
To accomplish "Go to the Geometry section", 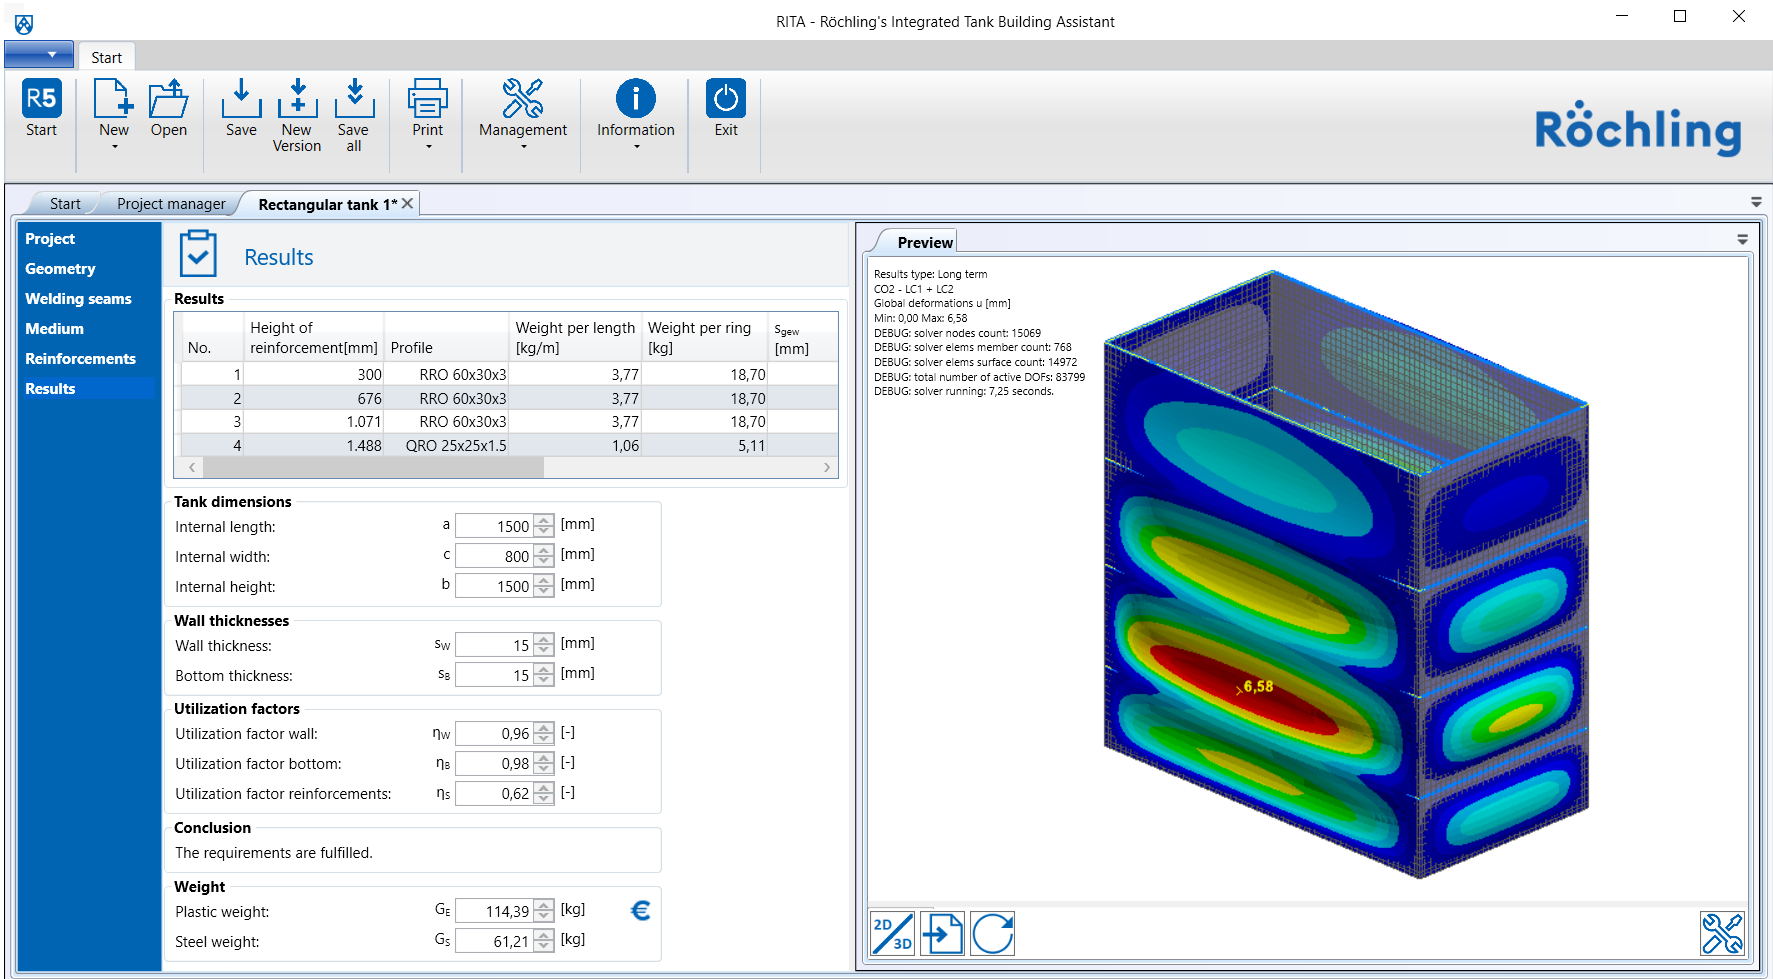I will click(60, 269).
